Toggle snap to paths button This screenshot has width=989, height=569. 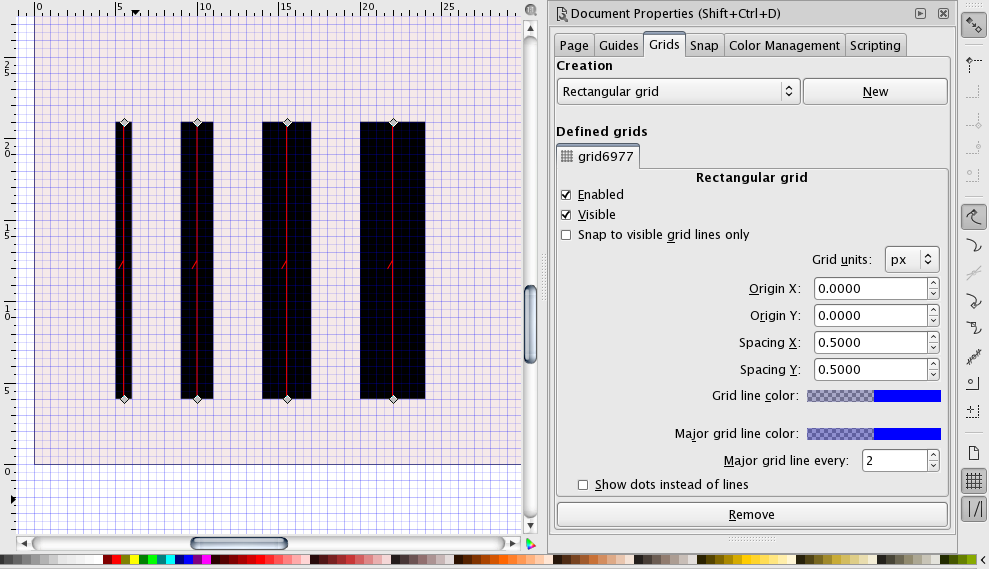point(974,245)
